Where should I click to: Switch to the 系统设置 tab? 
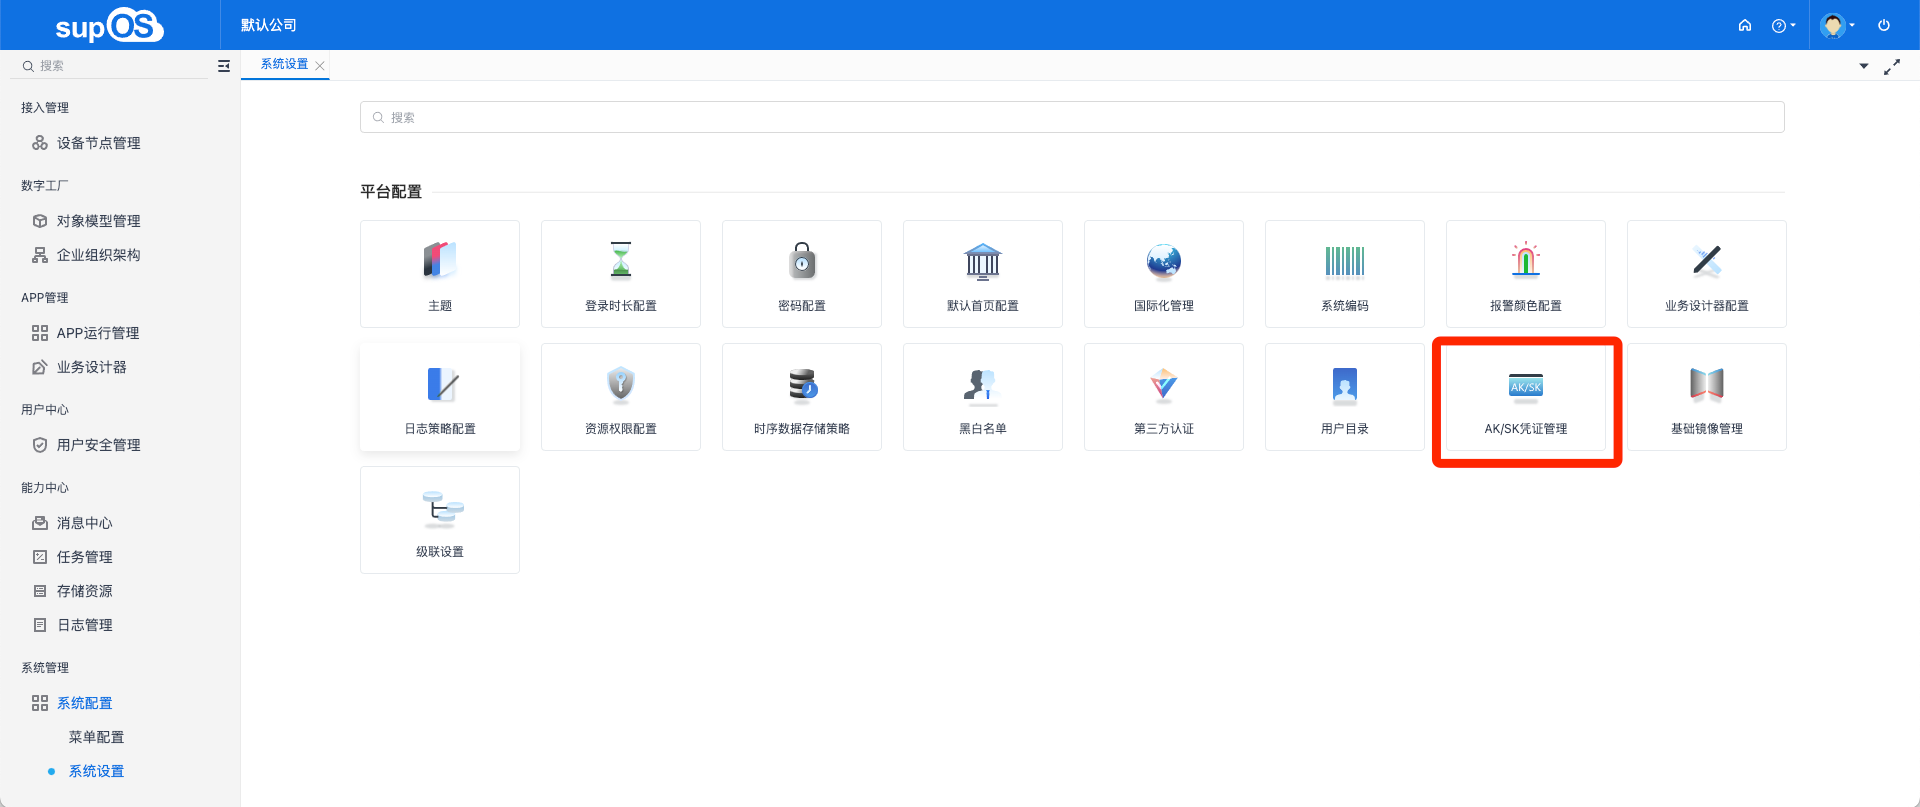tap(284, 64)
